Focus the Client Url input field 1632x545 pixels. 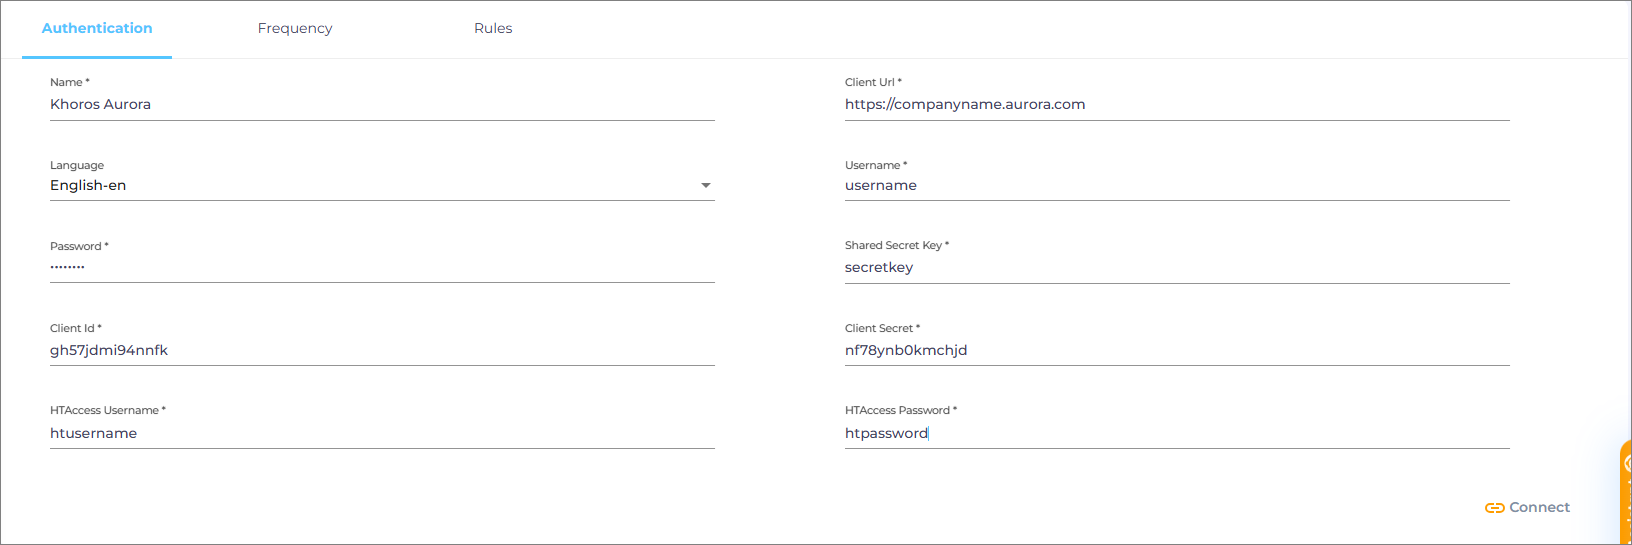coord(1177,105)
